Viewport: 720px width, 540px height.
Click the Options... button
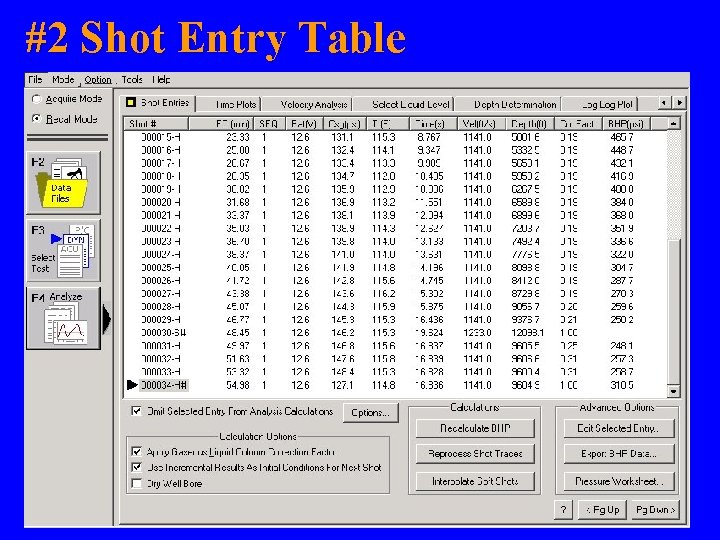(371, 413)
